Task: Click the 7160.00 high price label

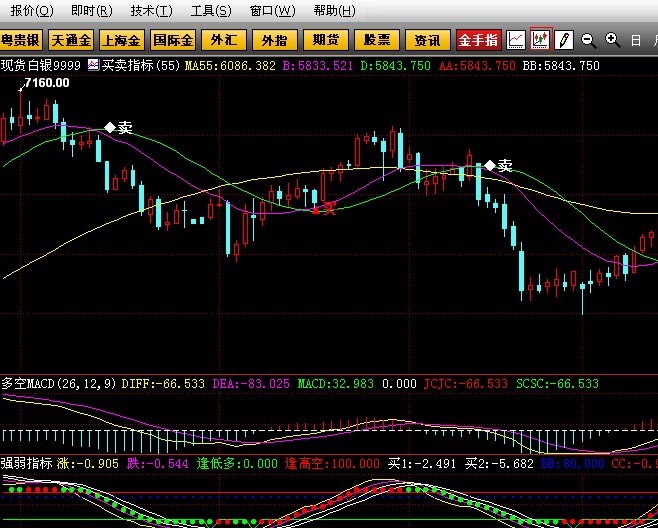Action: coord(46,83)
